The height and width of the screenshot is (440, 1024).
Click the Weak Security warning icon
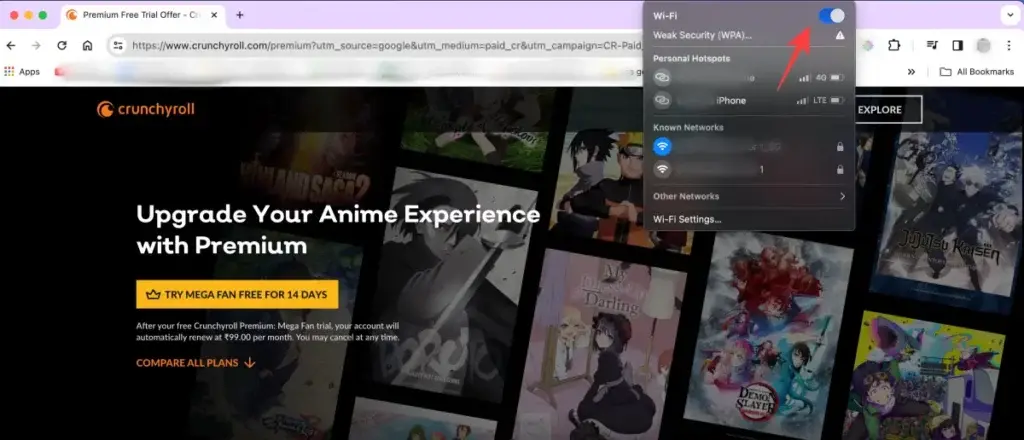tap(839, 35)
